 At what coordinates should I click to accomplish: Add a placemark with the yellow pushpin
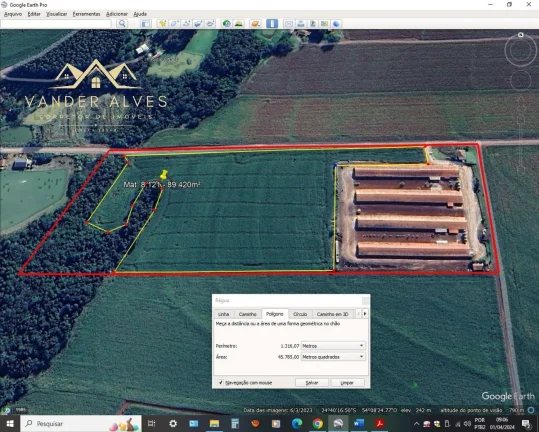point(162,23)
